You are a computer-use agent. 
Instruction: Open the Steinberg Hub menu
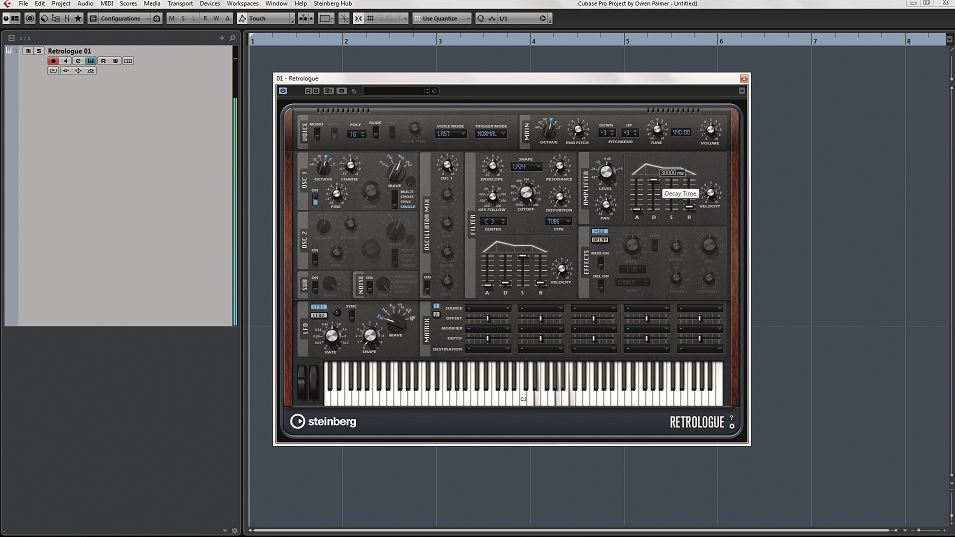[333, 4]
